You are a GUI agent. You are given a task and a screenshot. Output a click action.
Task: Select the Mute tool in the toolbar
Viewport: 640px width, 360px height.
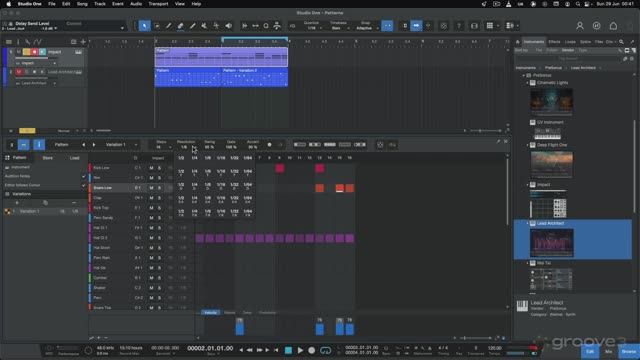click(x=204, y=26)
